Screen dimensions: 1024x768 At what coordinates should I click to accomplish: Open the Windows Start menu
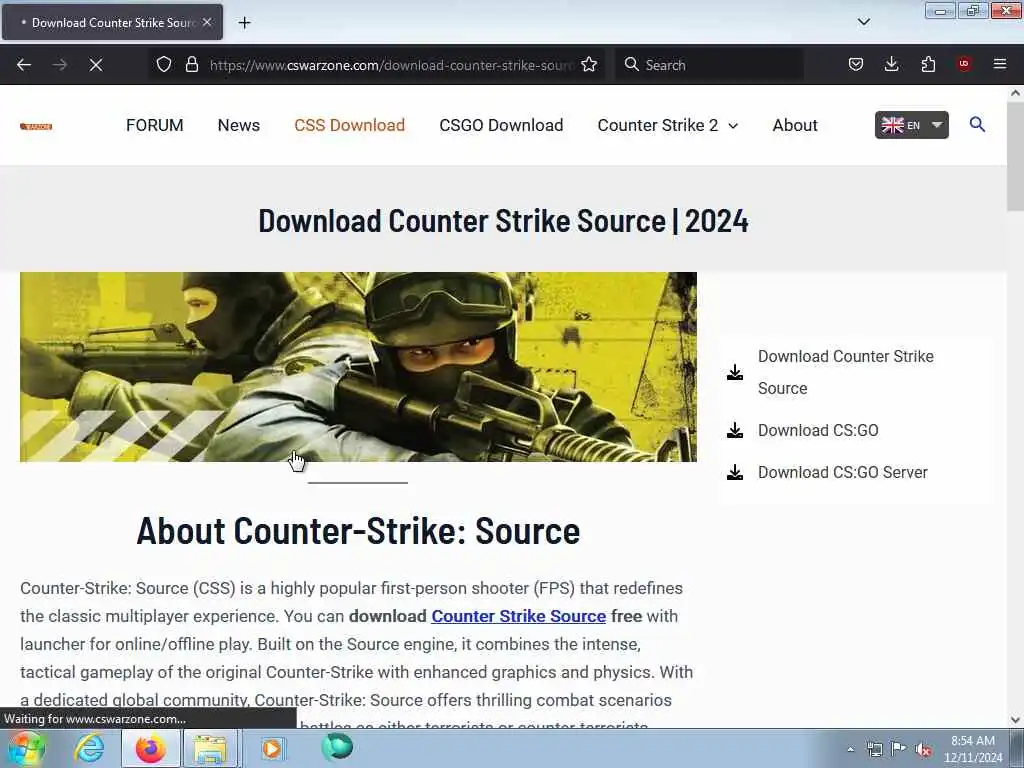[x=25, y=748]
